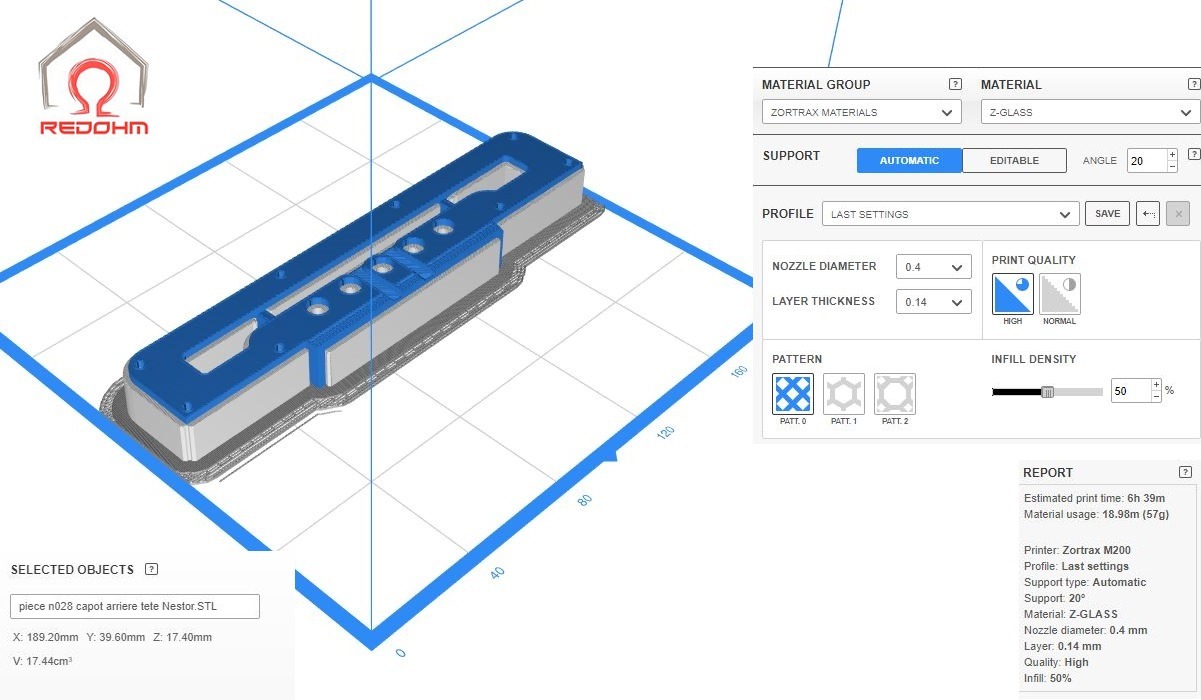Open the Profile Last Settings dropdown
The width and height of the screenshot is (1201, 700).
[951, 214]
